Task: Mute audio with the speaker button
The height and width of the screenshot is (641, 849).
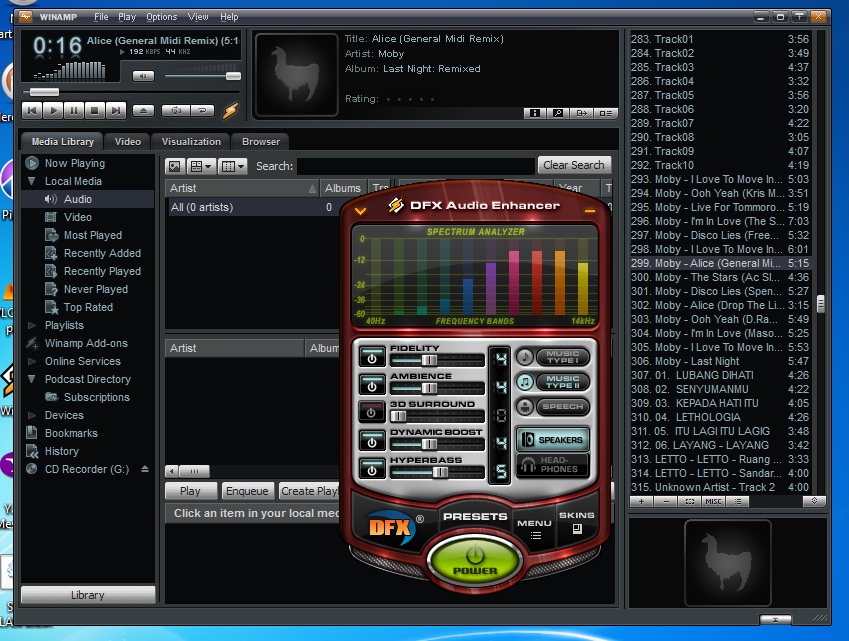Action: click(x=143, y=76)
